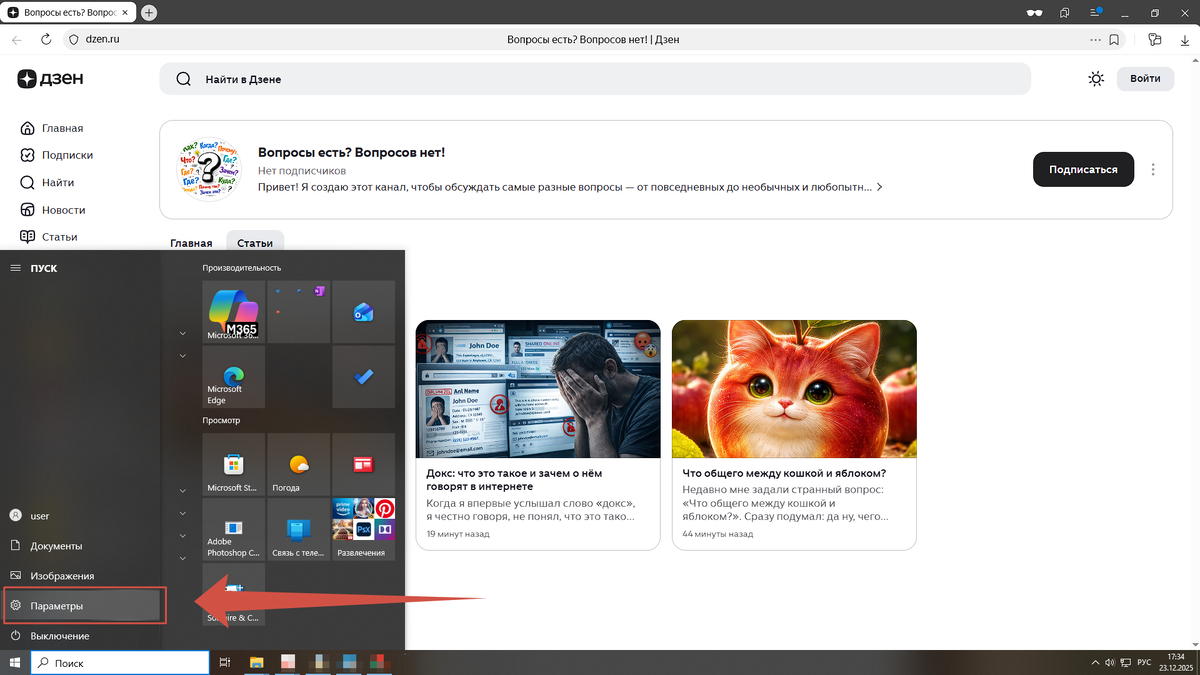Viewport: 1200px width, 675px height.
Task: Open File Explorer from the taskbar
Action: (x=256, y=663)
